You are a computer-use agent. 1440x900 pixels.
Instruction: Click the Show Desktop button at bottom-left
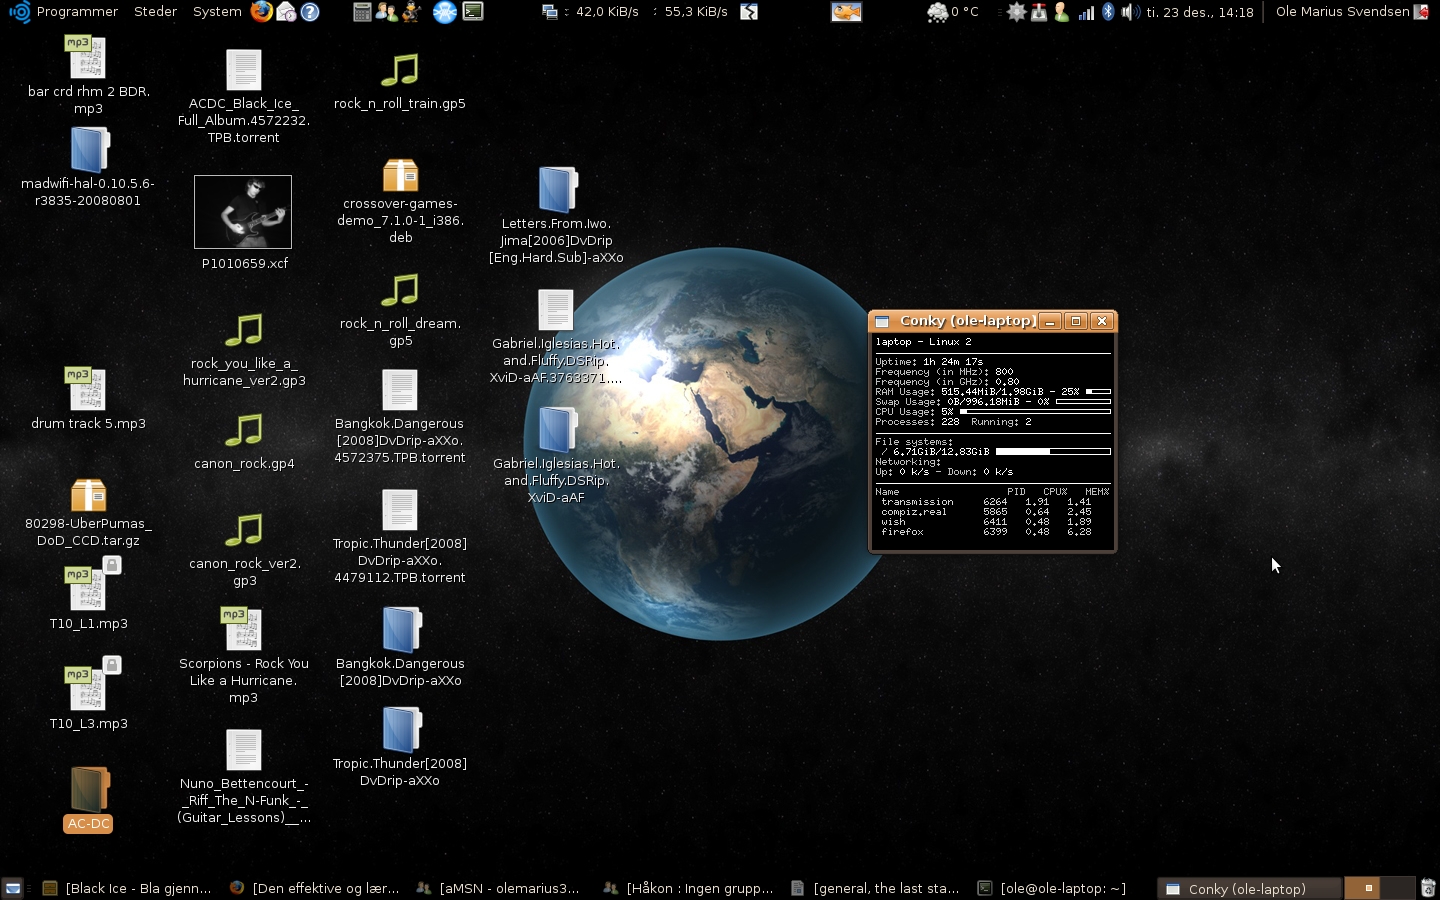click(x=13, y=887)
